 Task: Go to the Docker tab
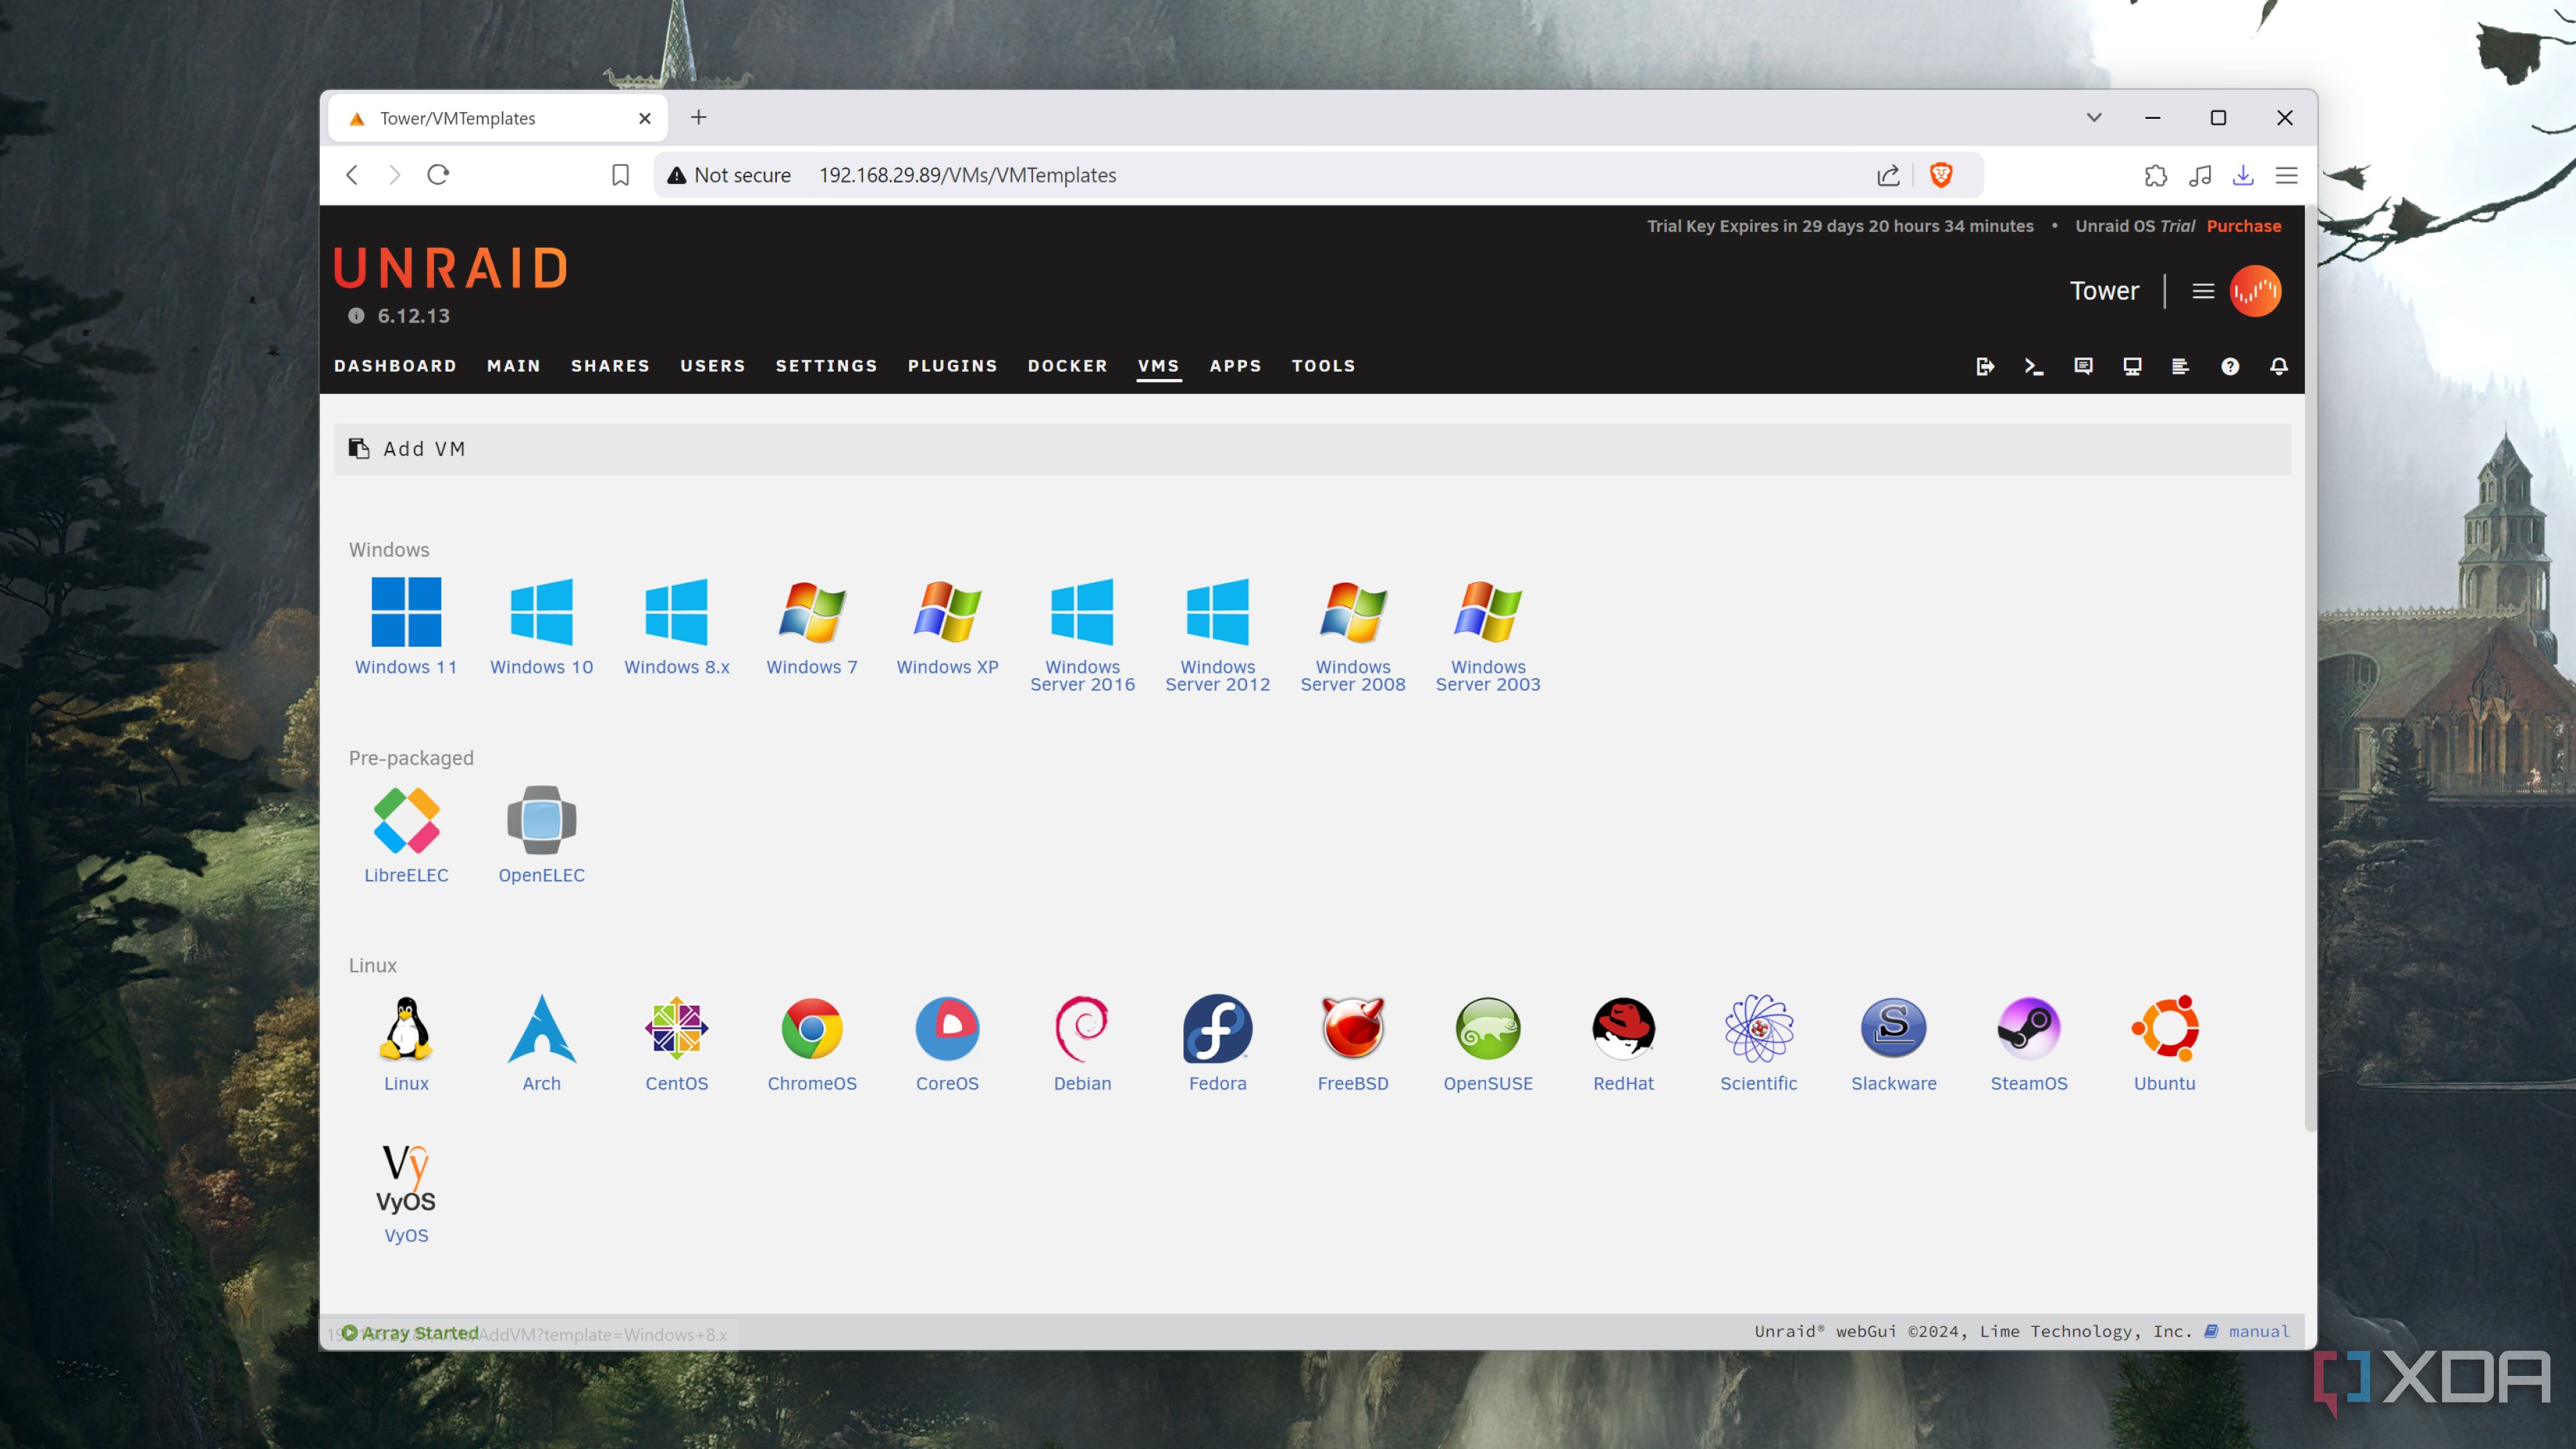coord(1067,366)
